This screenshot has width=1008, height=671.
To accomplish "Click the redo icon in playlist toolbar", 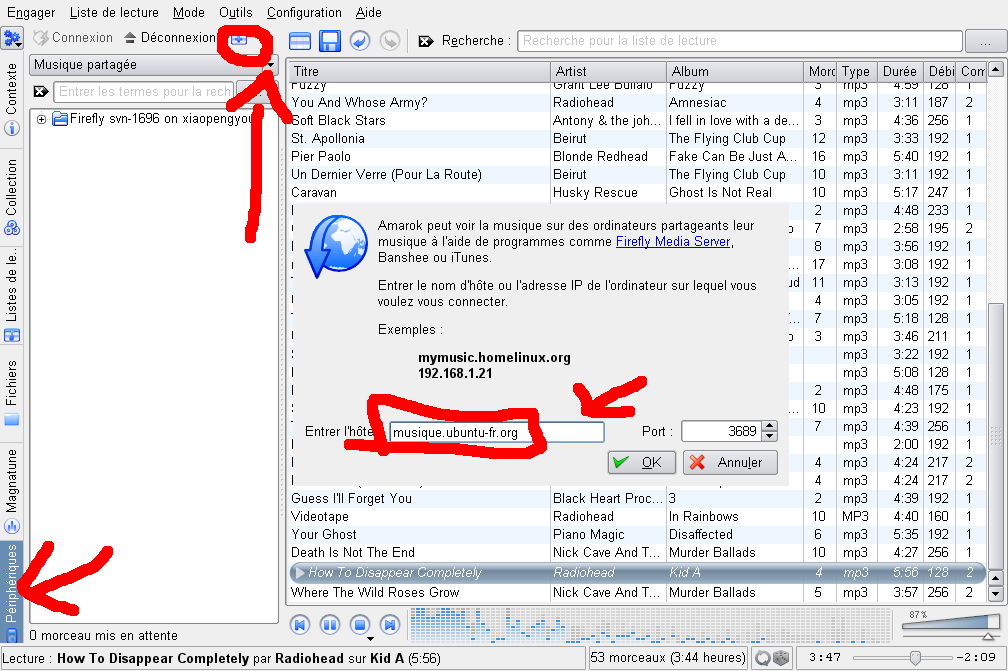I will point(390,40).
